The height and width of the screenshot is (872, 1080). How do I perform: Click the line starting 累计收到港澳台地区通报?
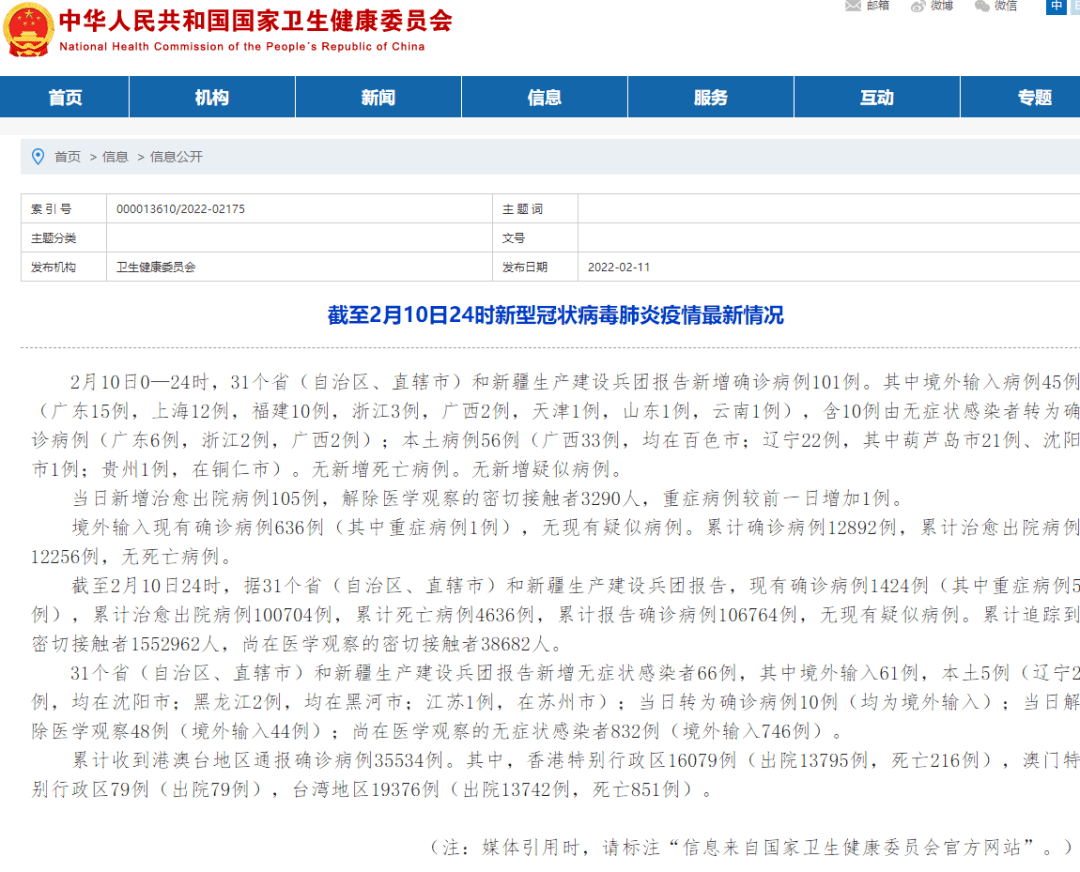(575, 760)
